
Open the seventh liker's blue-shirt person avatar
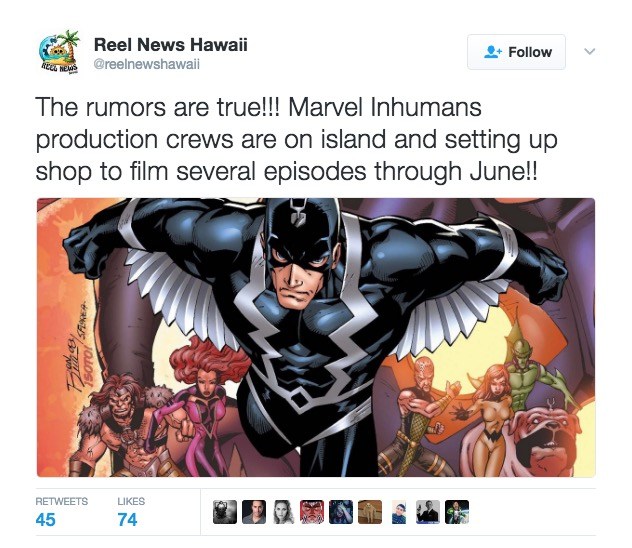point(399,512)
